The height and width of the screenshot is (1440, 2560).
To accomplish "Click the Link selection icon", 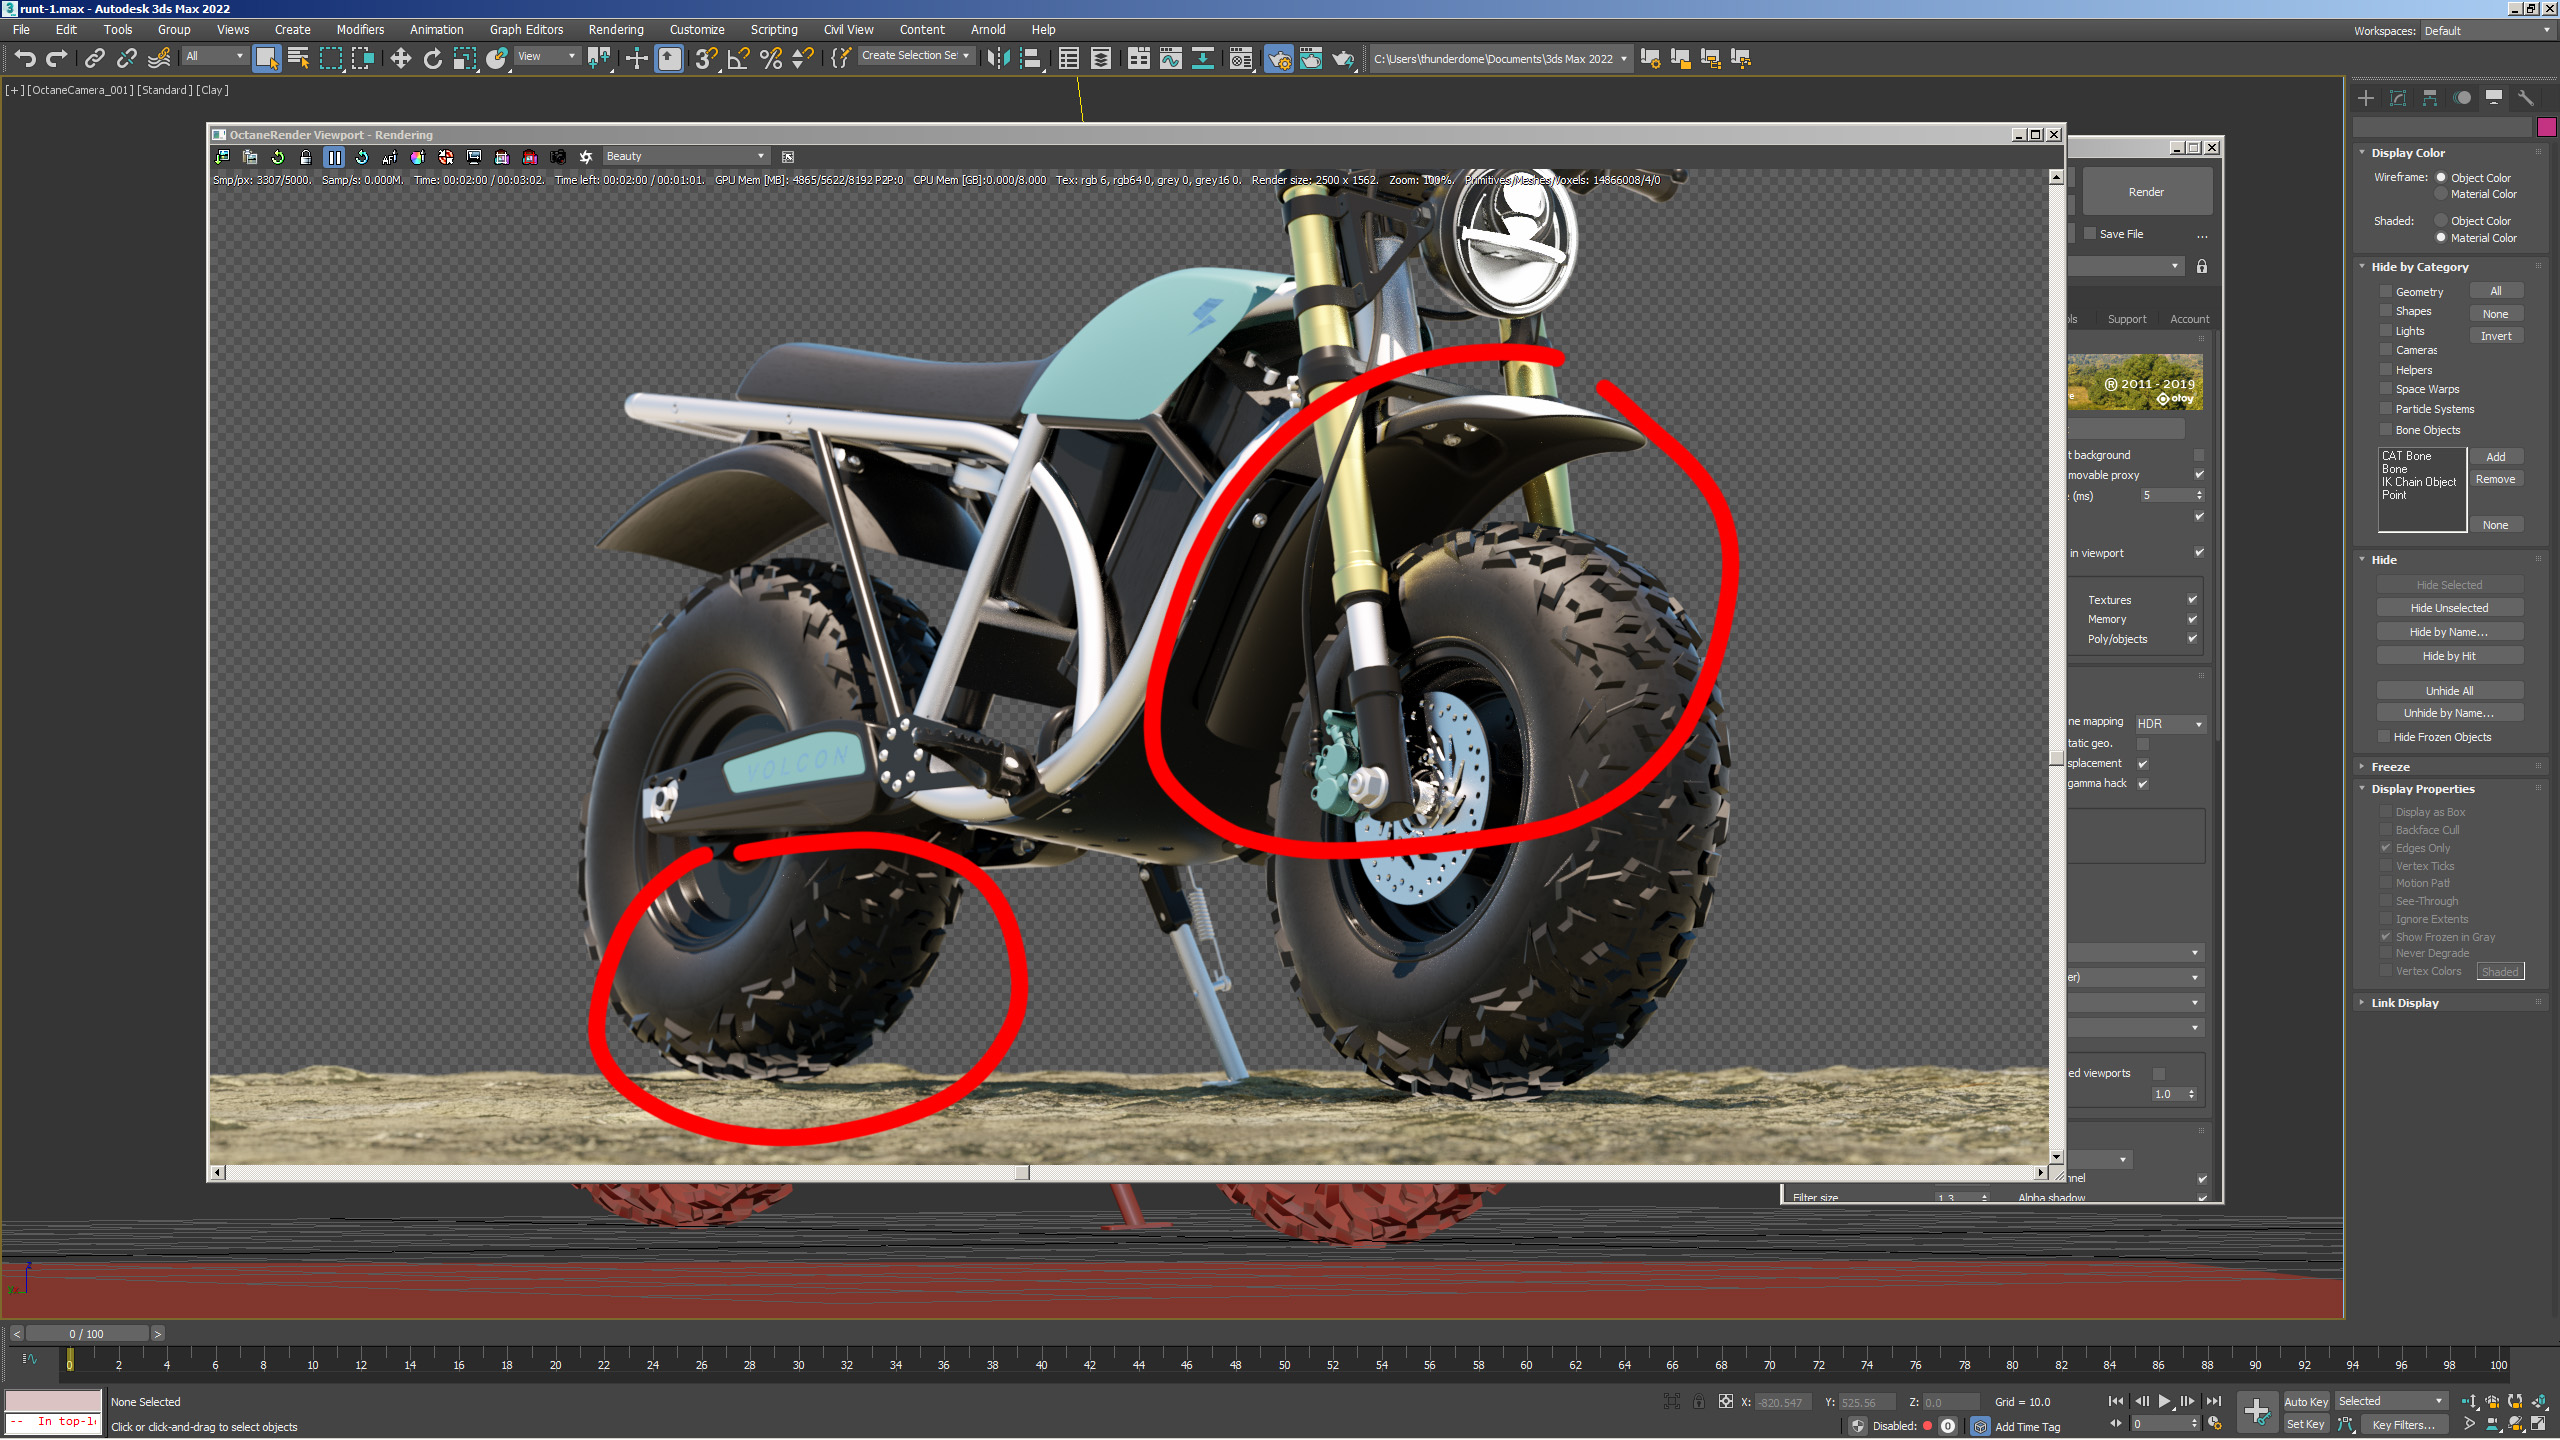I will click(94, 59).
